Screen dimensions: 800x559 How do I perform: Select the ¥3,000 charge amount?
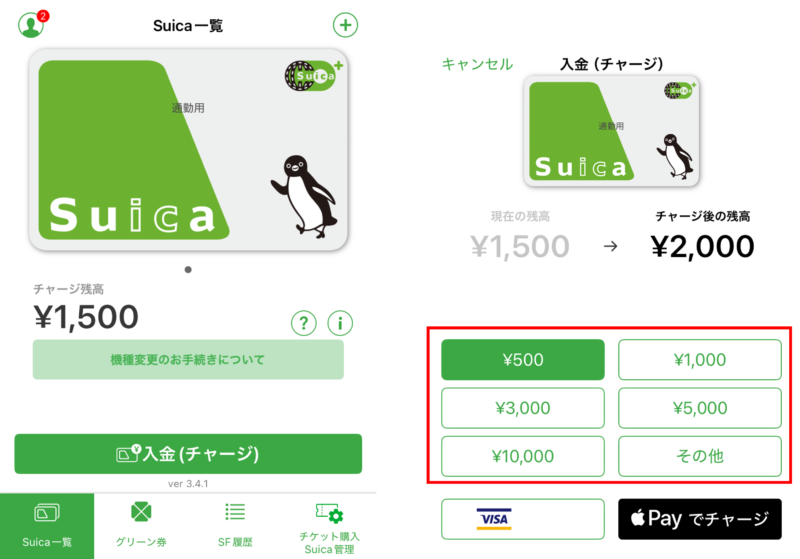tap(523, 408)
